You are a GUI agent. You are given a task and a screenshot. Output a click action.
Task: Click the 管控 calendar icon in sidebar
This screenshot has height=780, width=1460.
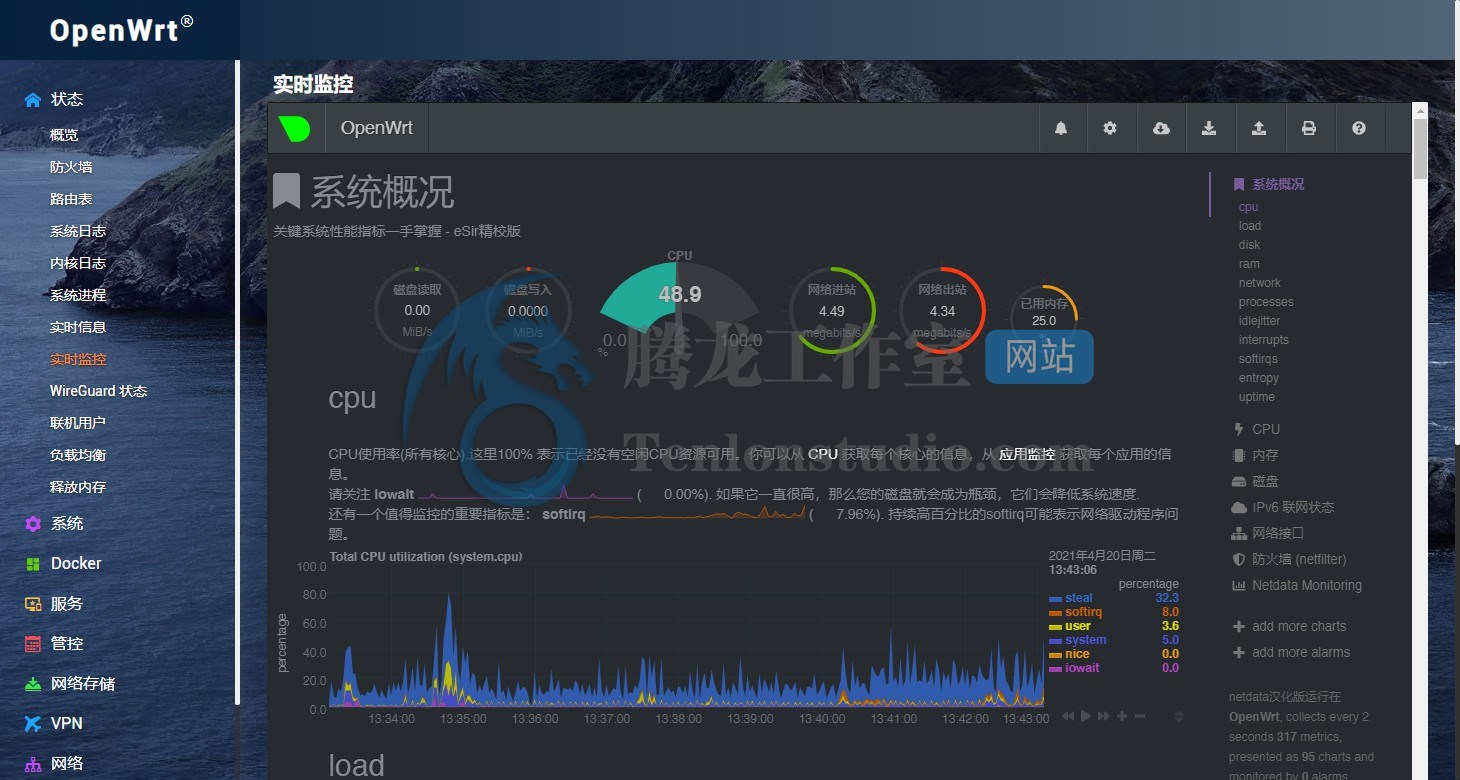click(x=33, y=644)
